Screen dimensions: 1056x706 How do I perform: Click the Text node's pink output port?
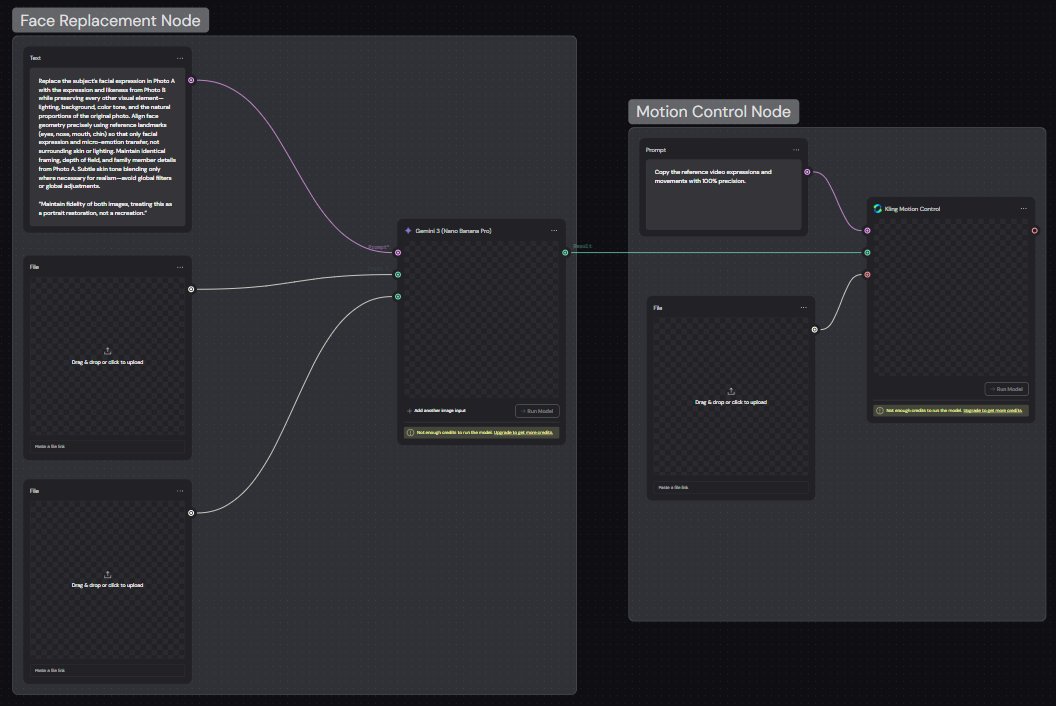(x=191, y=80)
